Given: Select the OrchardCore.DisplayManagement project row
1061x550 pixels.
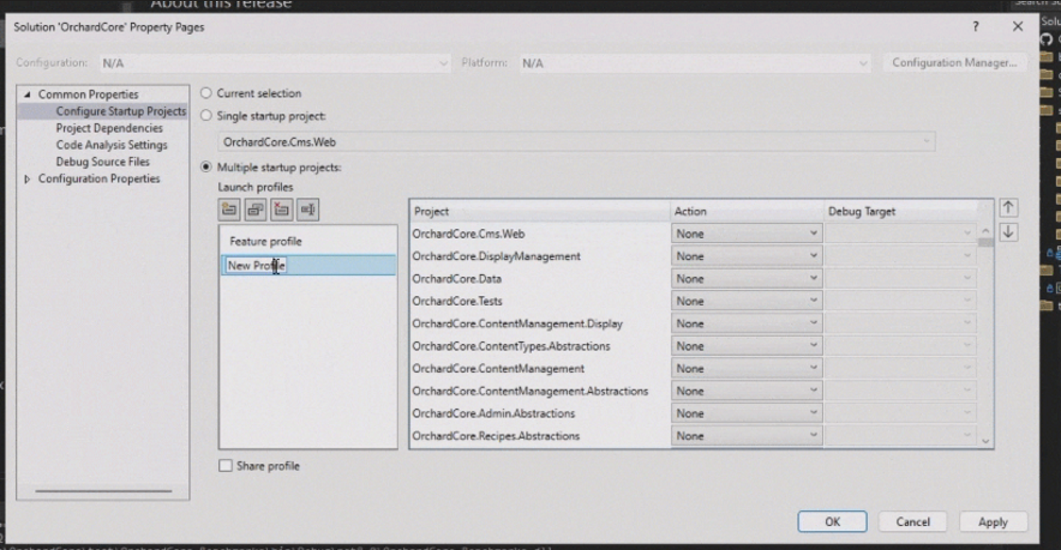Looking at the screenshot, I should (540, 256).
